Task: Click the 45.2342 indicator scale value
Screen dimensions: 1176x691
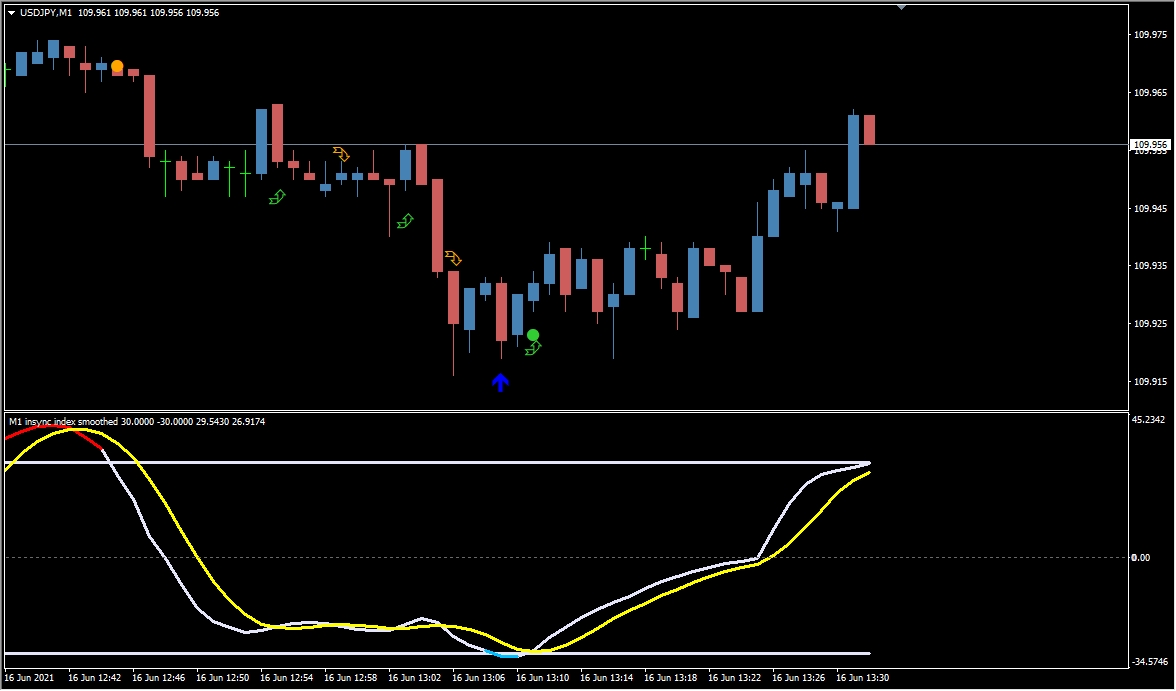Action: [1148, 419]
